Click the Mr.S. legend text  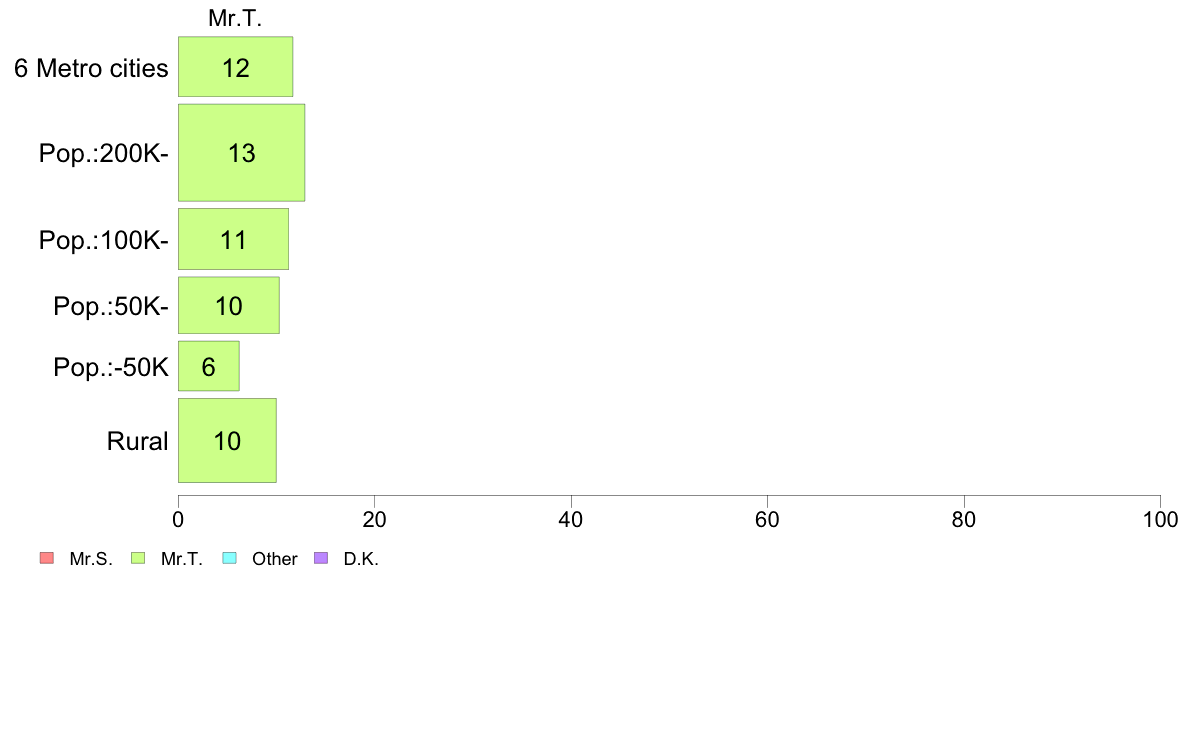[91, 559]
